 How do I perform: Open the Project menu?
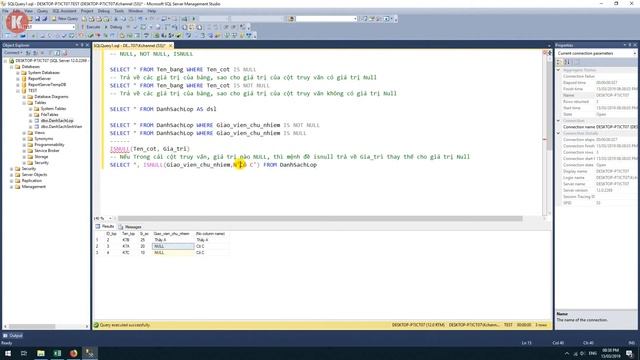click(x=87, y=11)
